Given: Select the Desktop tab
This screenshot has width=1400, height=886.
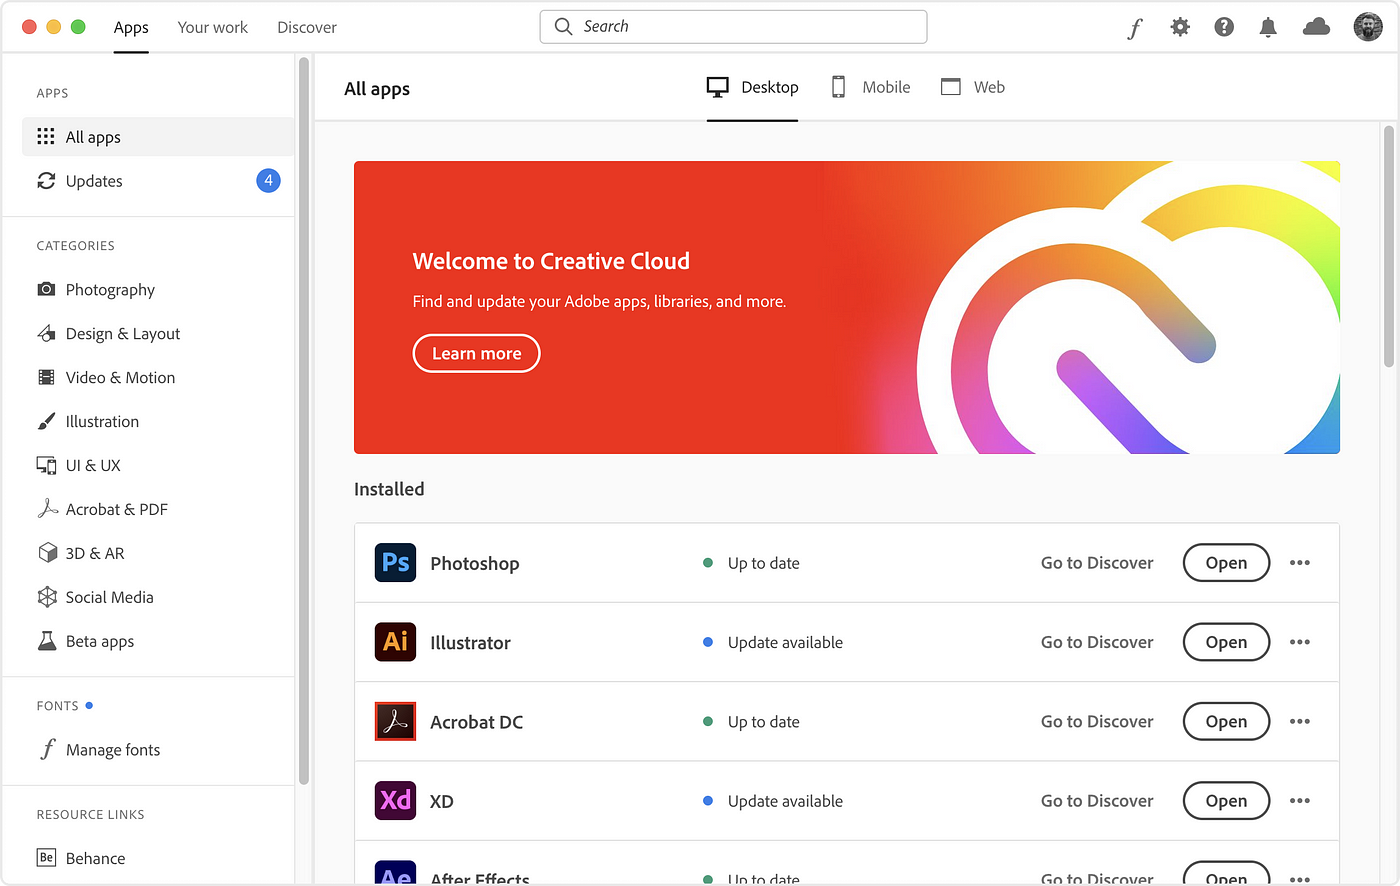Looking at the screenshot, I should click(752, 88).
